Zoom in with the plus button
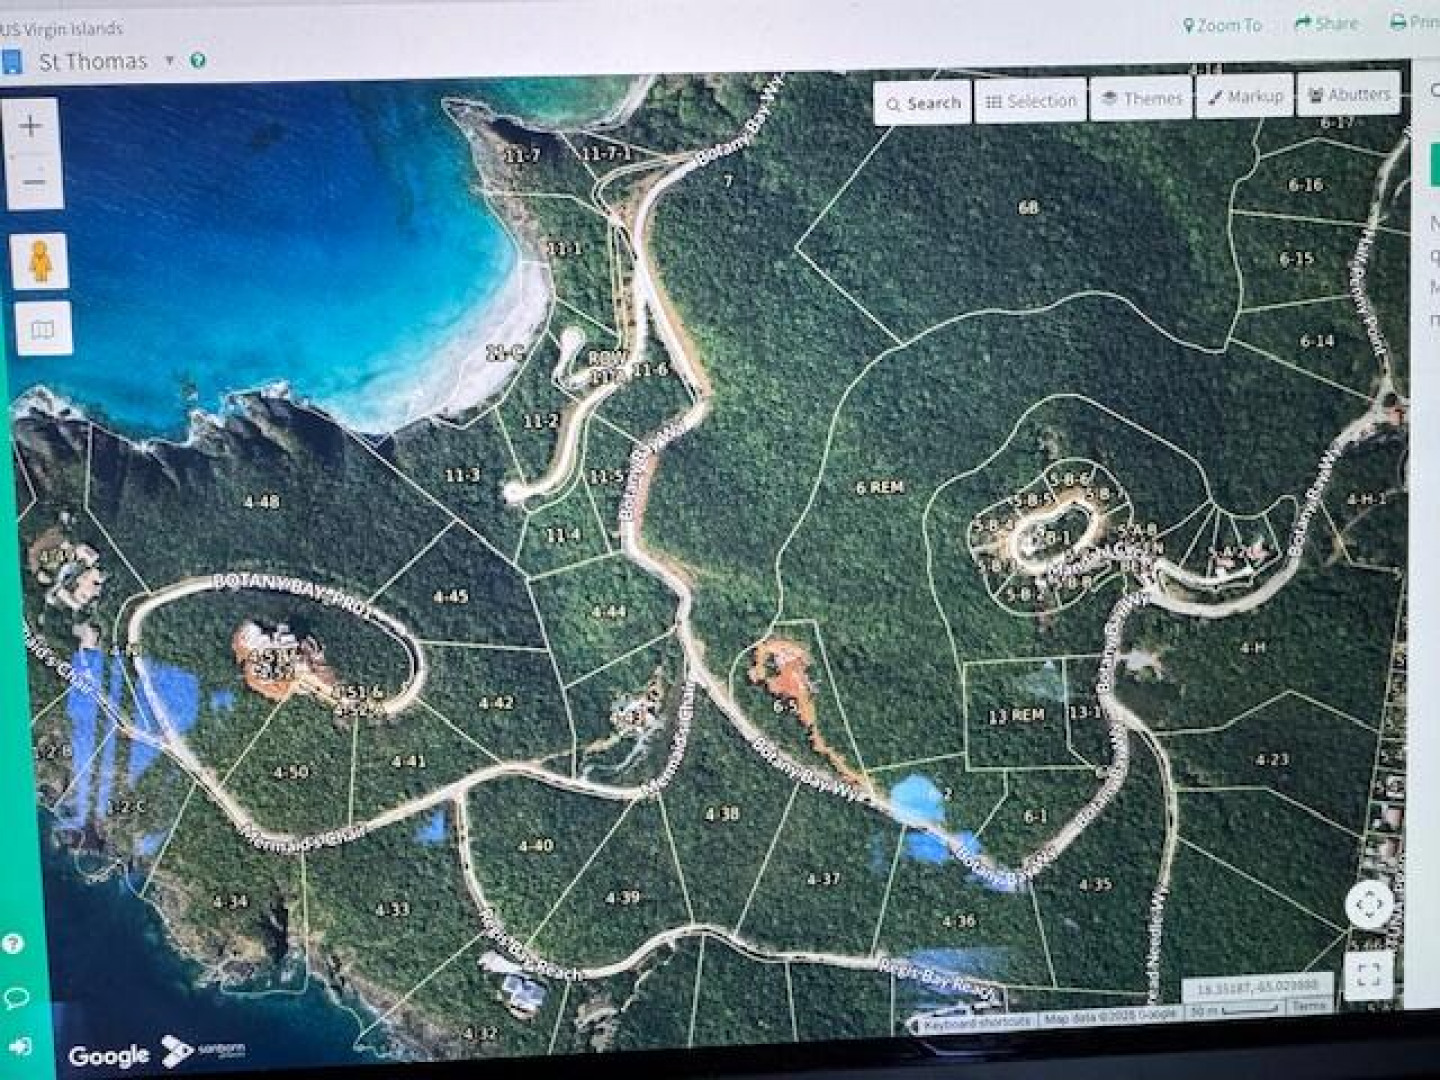Viewport: 1440px width, 1080px height. (x=31, y=127)
